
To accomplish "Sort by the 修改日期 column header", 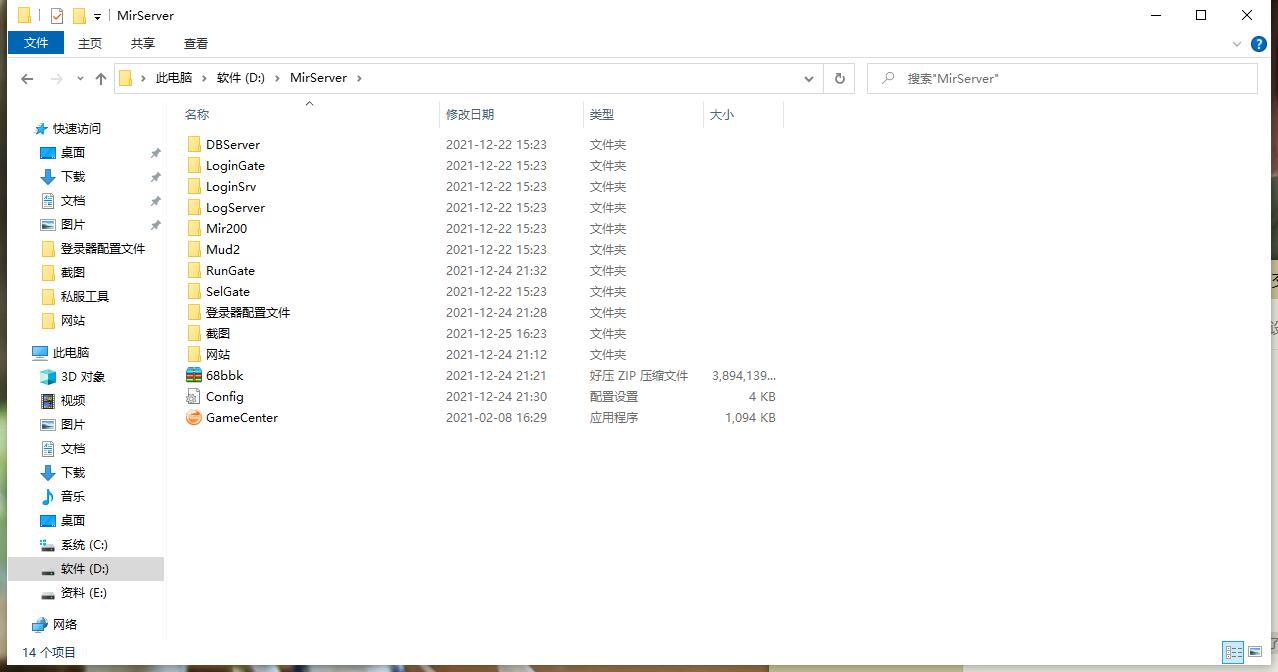I will pyautogui.click(x=470, y=115).
